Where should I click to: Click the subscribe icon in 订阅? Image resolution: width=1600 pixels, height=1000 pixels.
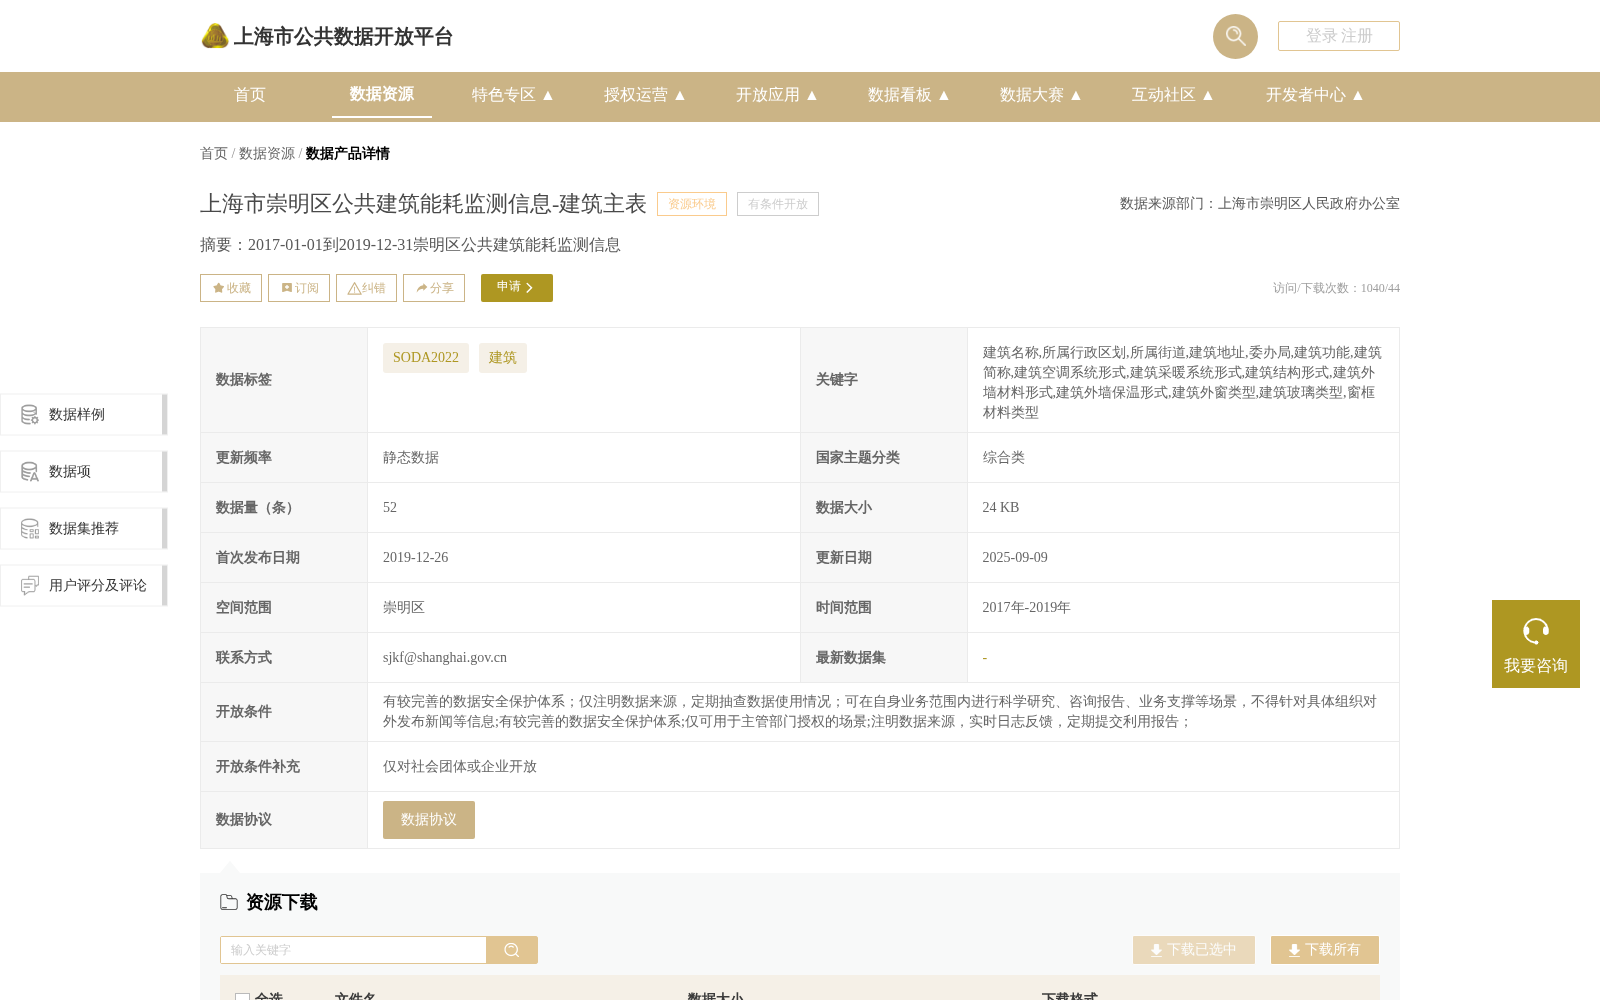287,288
